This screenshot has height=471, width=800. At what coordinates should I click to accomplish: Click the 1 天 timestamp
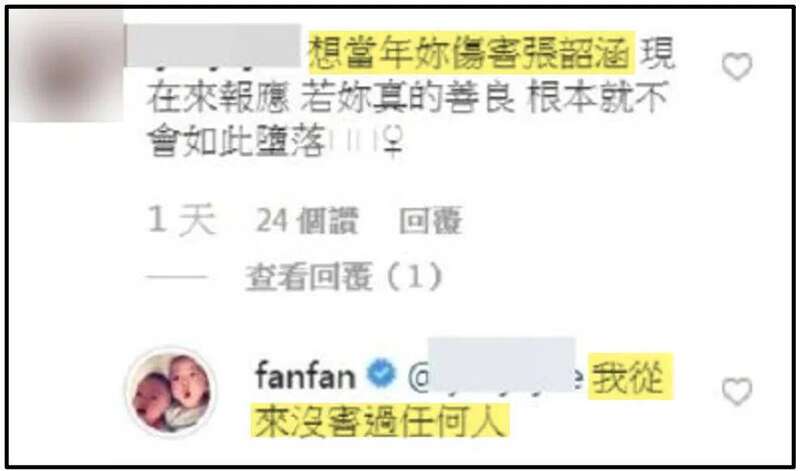coord(181,220)
